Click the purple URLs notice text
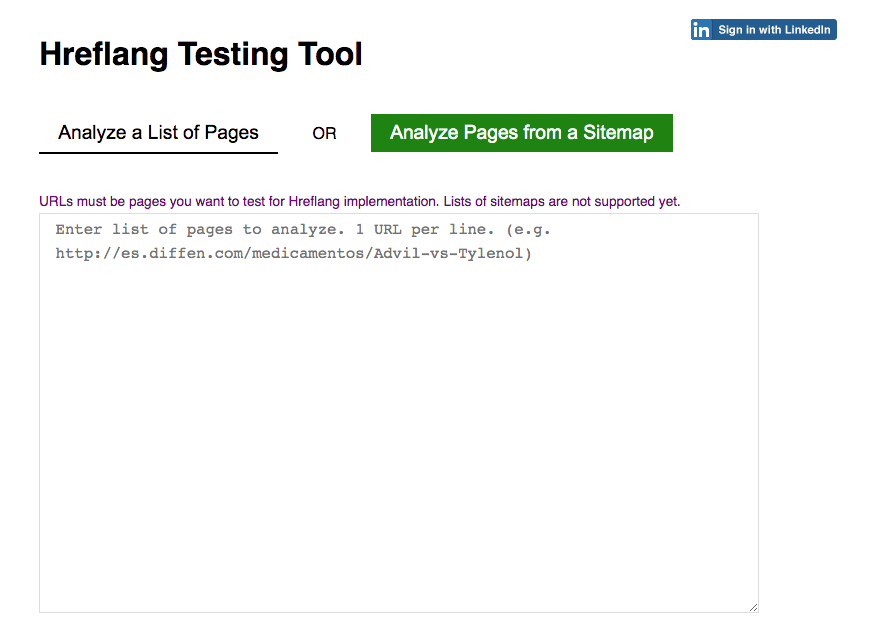The image size is (893, 622). coord(359,201)
